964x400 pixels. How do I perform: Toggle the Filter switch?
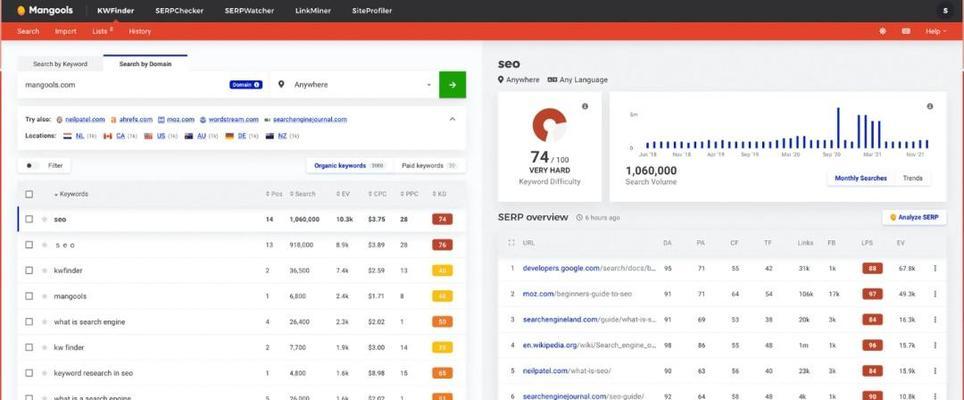32,165
